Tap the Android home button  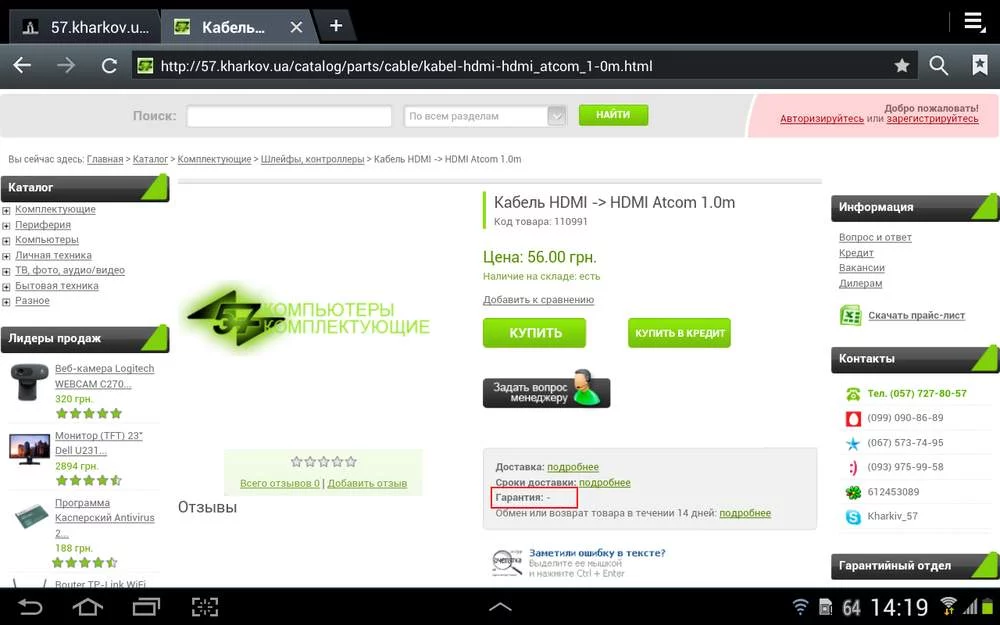[87, 607]
